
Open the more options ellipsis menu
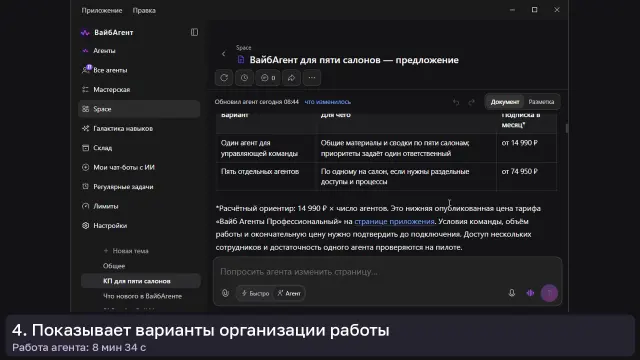(312, 78)
